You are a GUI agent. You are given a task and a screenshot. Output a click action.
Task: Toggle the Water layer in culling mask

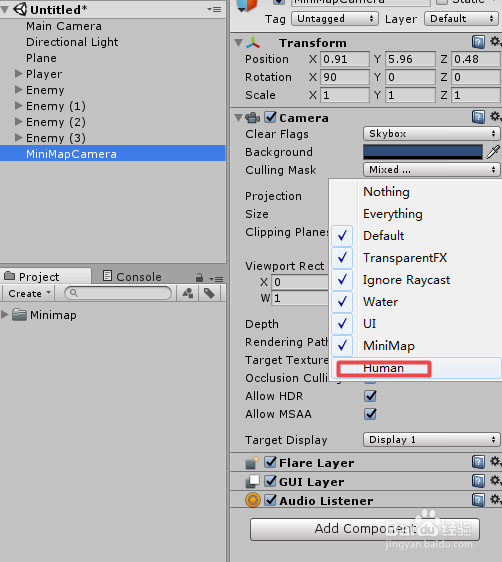(416, 302)
